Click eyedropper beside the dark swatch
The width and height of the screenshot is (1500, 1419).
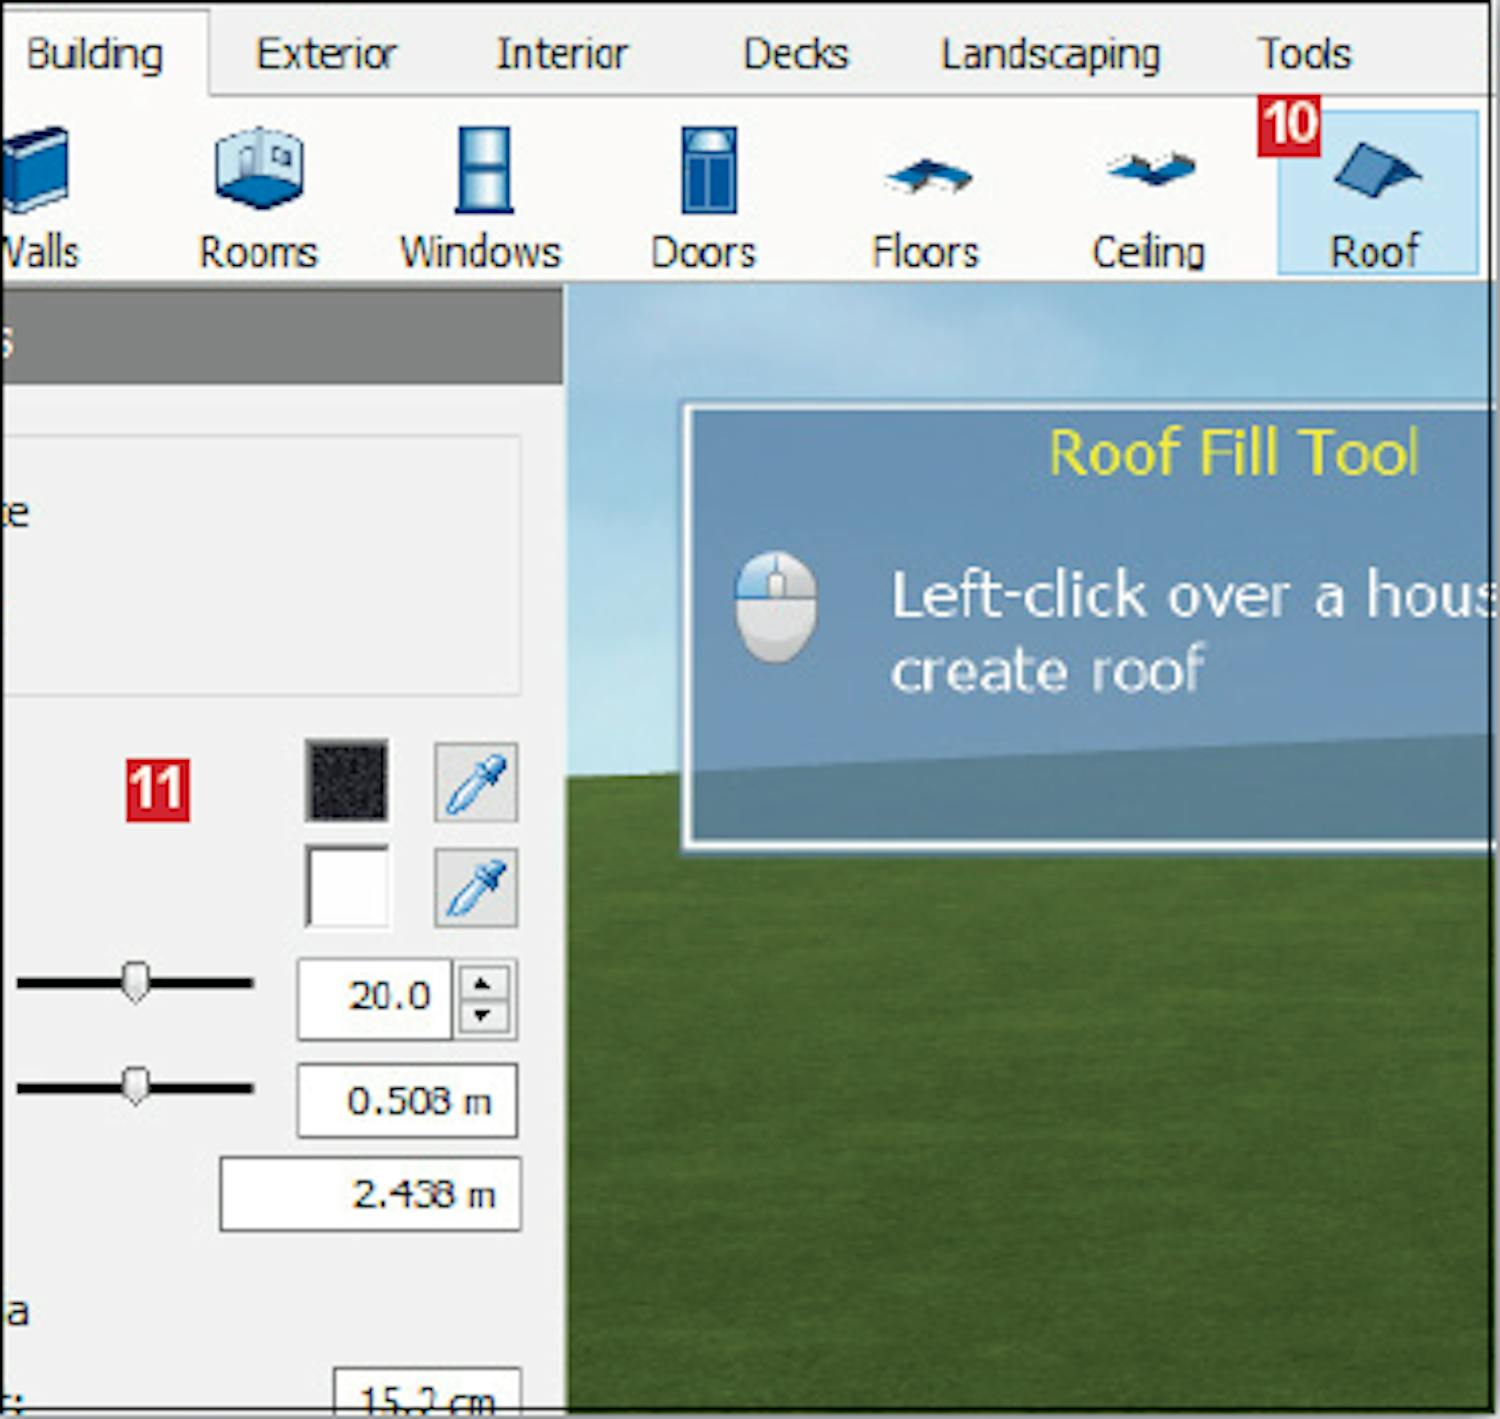point(475,782)
